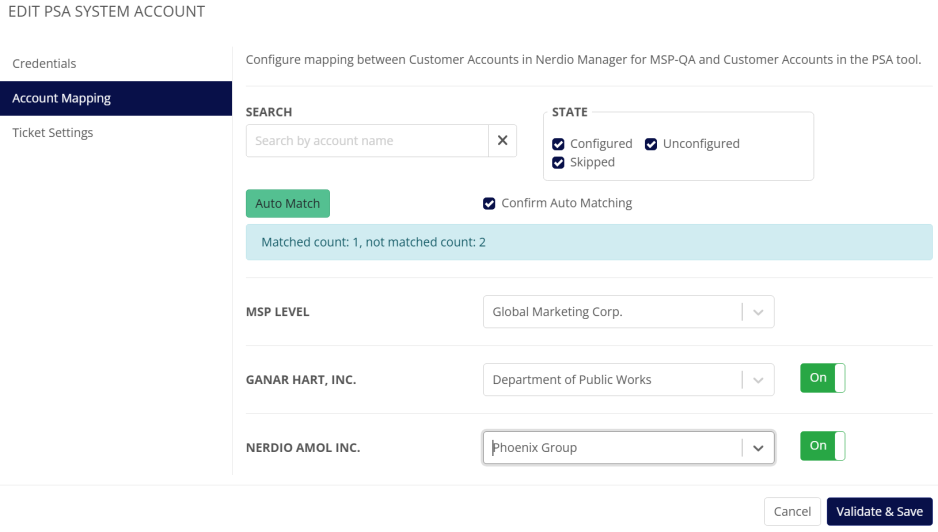Go to Ticket Settings tab
The width and height of the screenshot is (938, 532).
tap(53, 133)
